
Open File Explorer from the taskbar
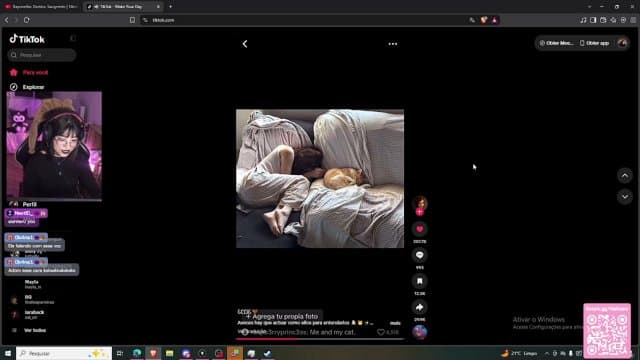(x=169, y=353)
